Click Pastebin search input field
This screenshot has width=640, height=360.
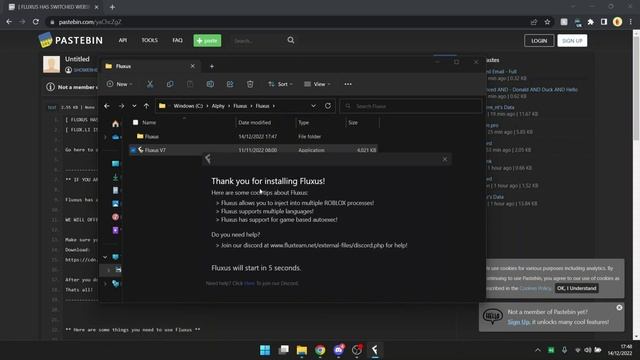(x=257, y=41)
